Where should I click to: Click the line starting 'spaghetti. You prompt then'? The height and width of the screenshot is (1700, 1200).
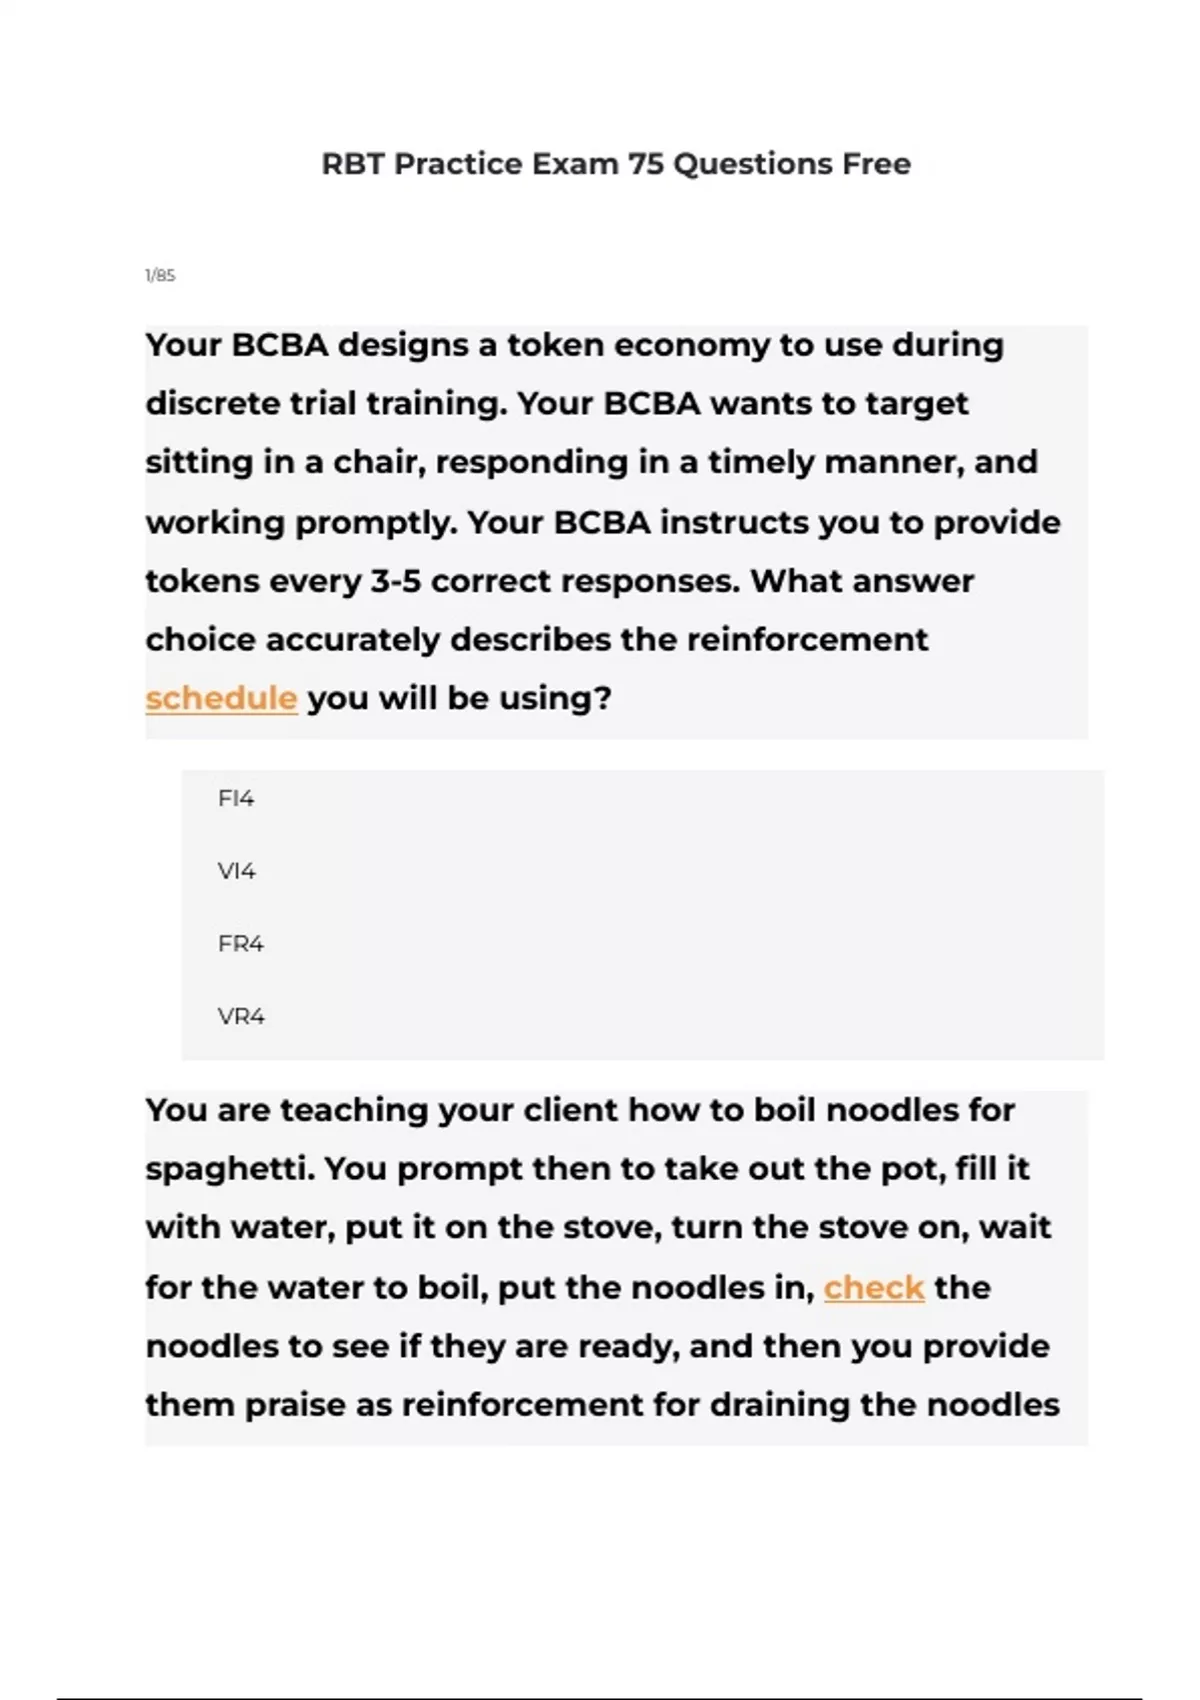587,1168
